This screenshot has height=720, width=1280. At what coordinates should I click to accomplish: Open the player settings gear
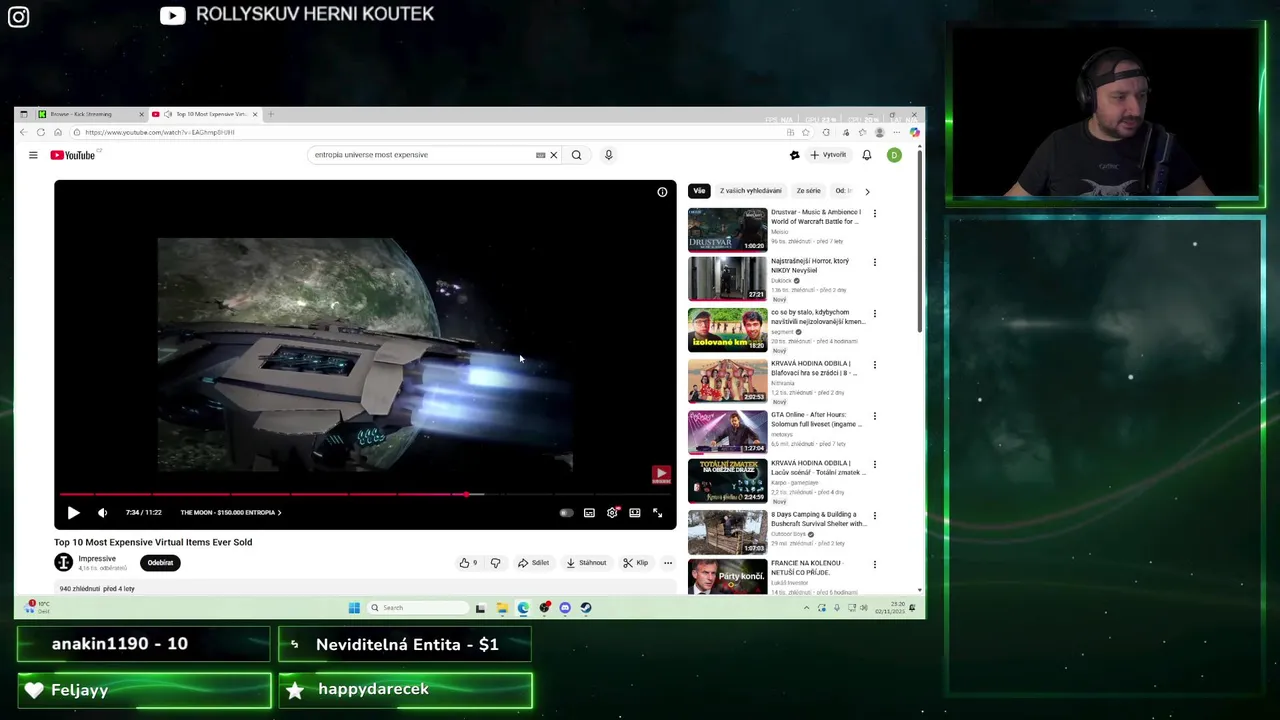coord(612,512)
